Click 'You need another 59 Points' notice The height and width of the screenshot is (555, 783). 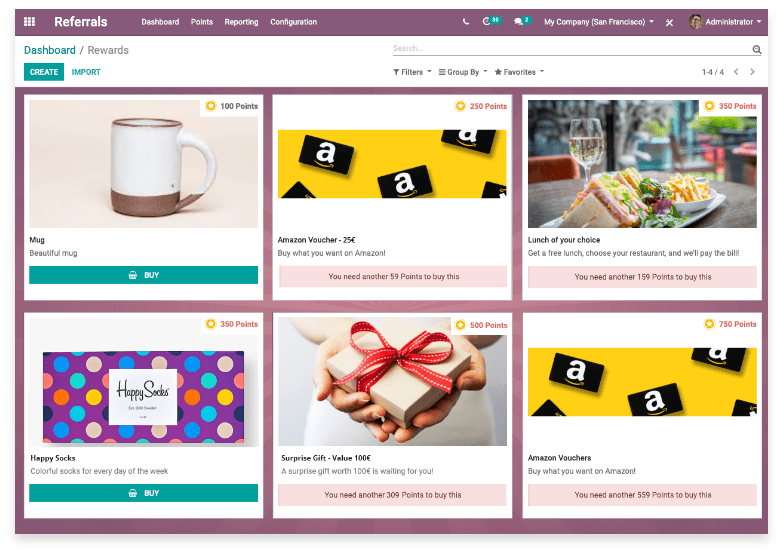click(x=393, y=276)
